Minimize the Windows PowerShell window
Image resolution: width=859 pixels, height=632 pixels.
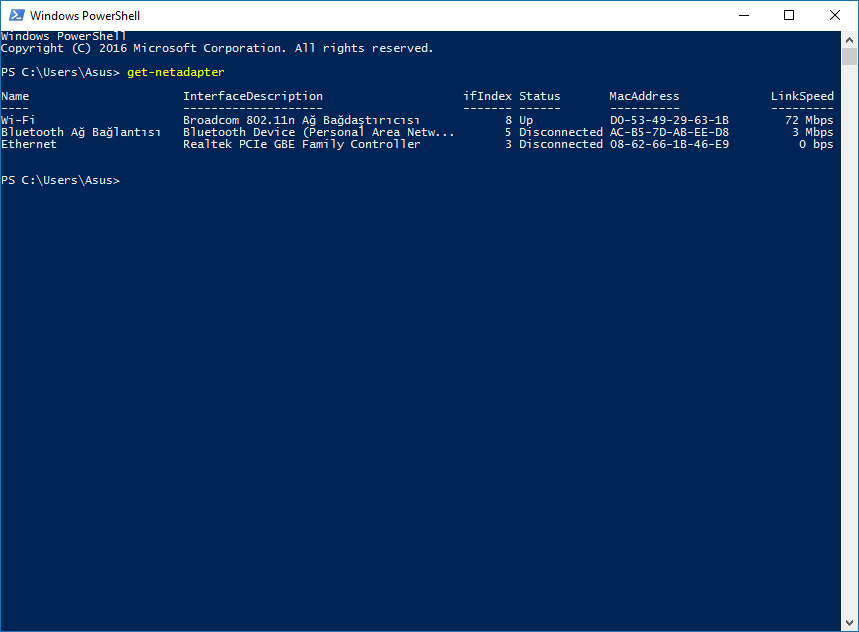pyautogui.click(x=743, y=15)
